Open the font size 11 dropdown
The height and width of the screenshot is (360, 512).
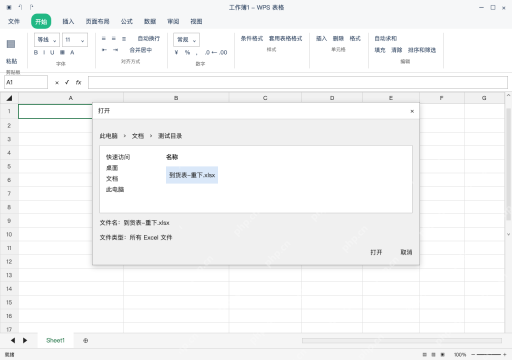tap(75, 40)
